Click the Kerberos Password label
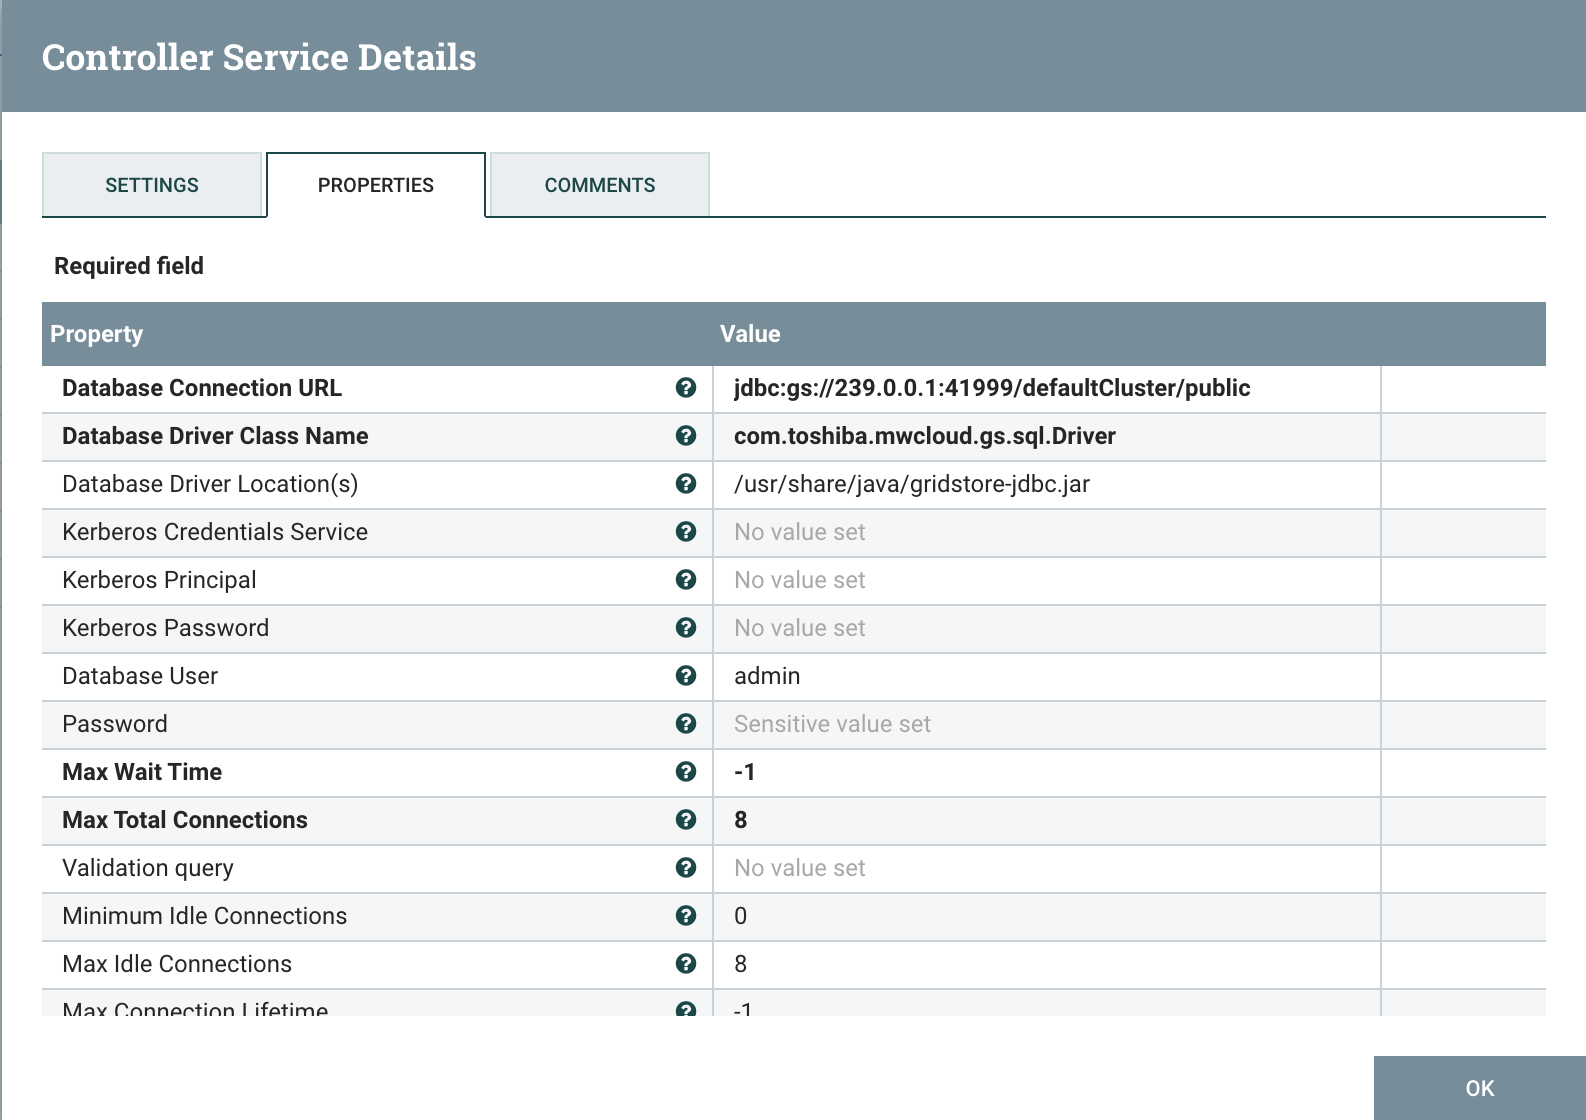1586x1120 pixels. point(166,628)
